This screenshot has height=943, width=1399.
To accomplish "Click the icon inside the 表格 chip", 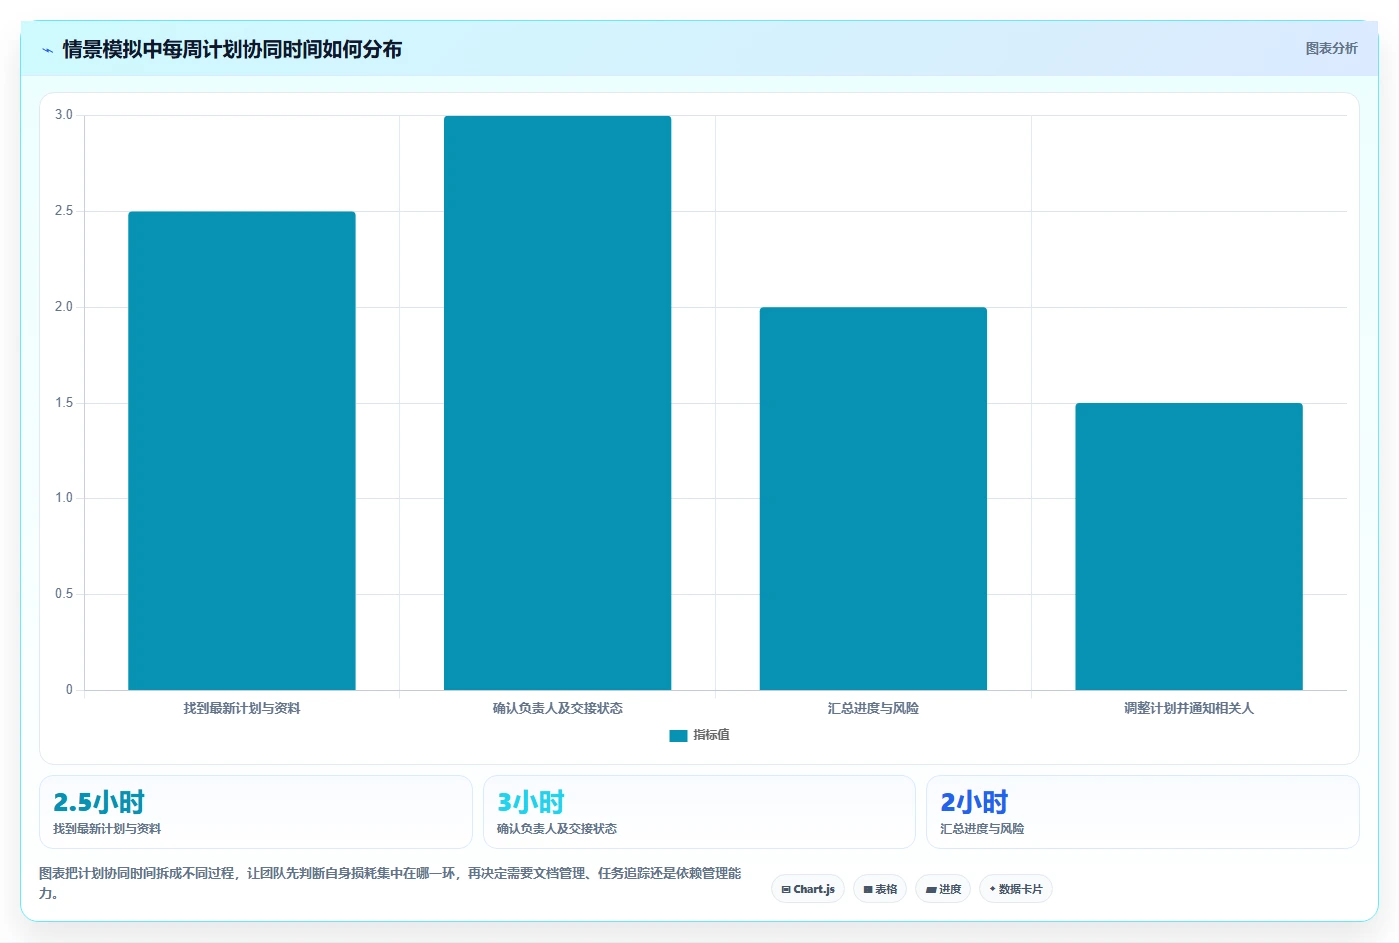I will 868,889.
